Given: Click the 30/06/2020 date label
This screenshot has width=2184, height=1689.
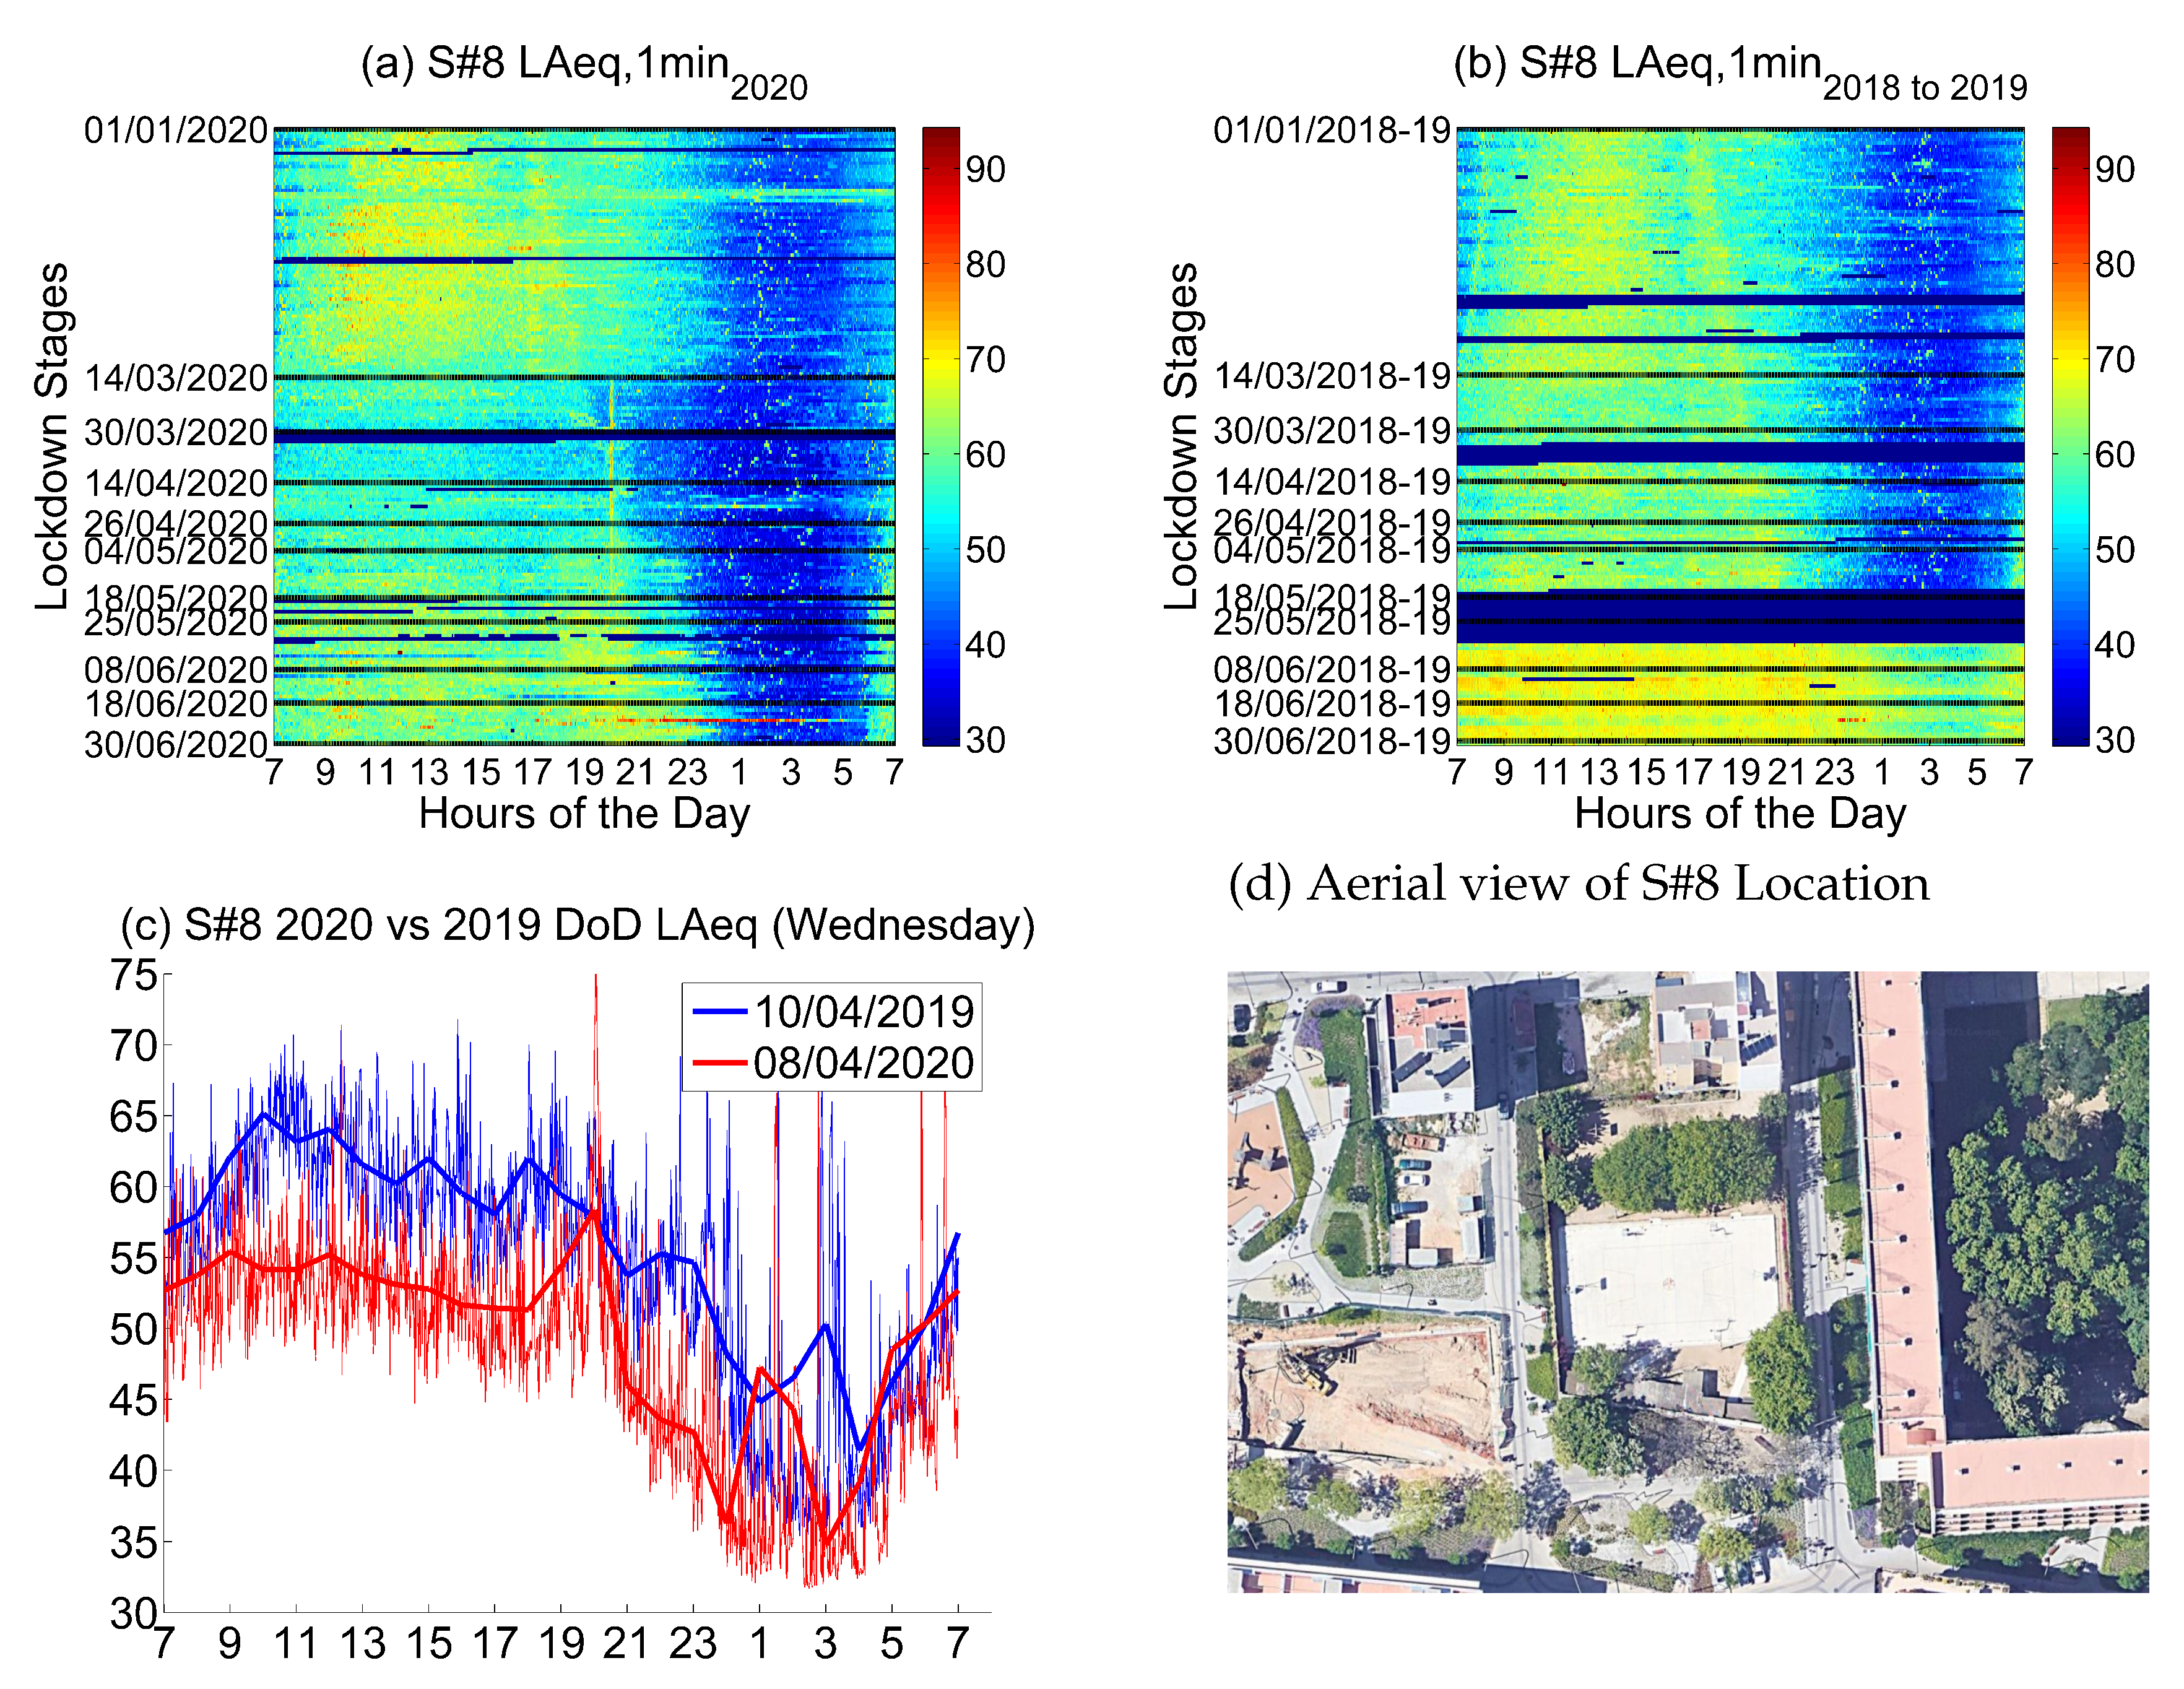Looking at the screenshot, I should pyautogui.click(x=176, y=745).
